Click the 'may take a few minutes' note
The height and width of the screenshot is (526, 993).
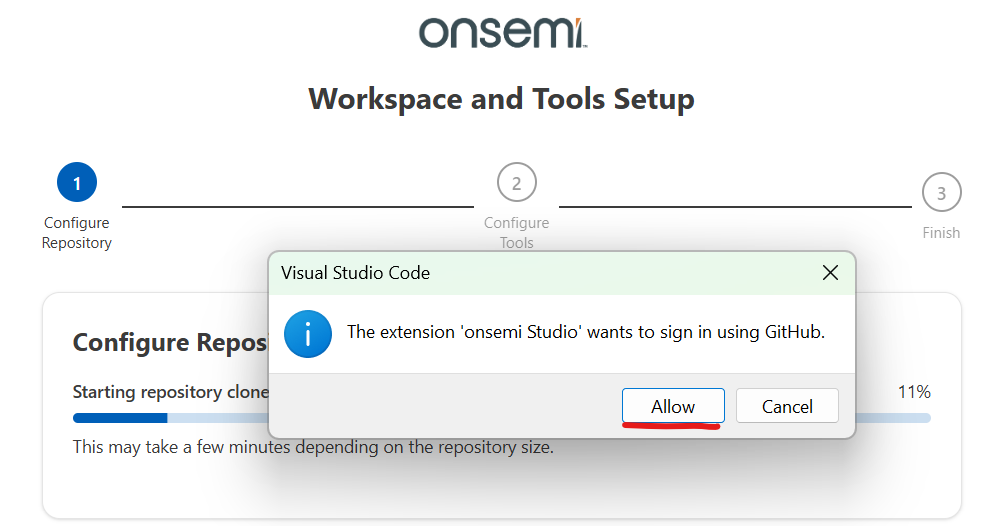313,447
